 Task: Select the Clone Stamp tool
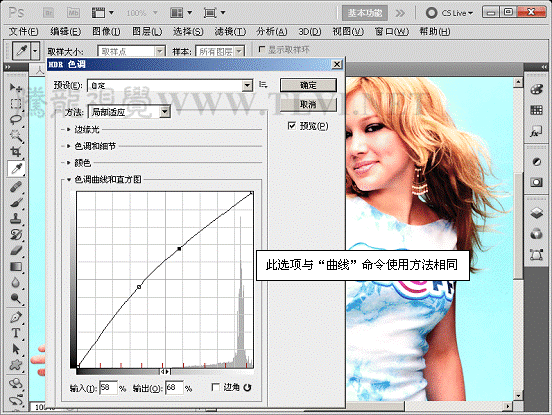[x=15, y=219]
